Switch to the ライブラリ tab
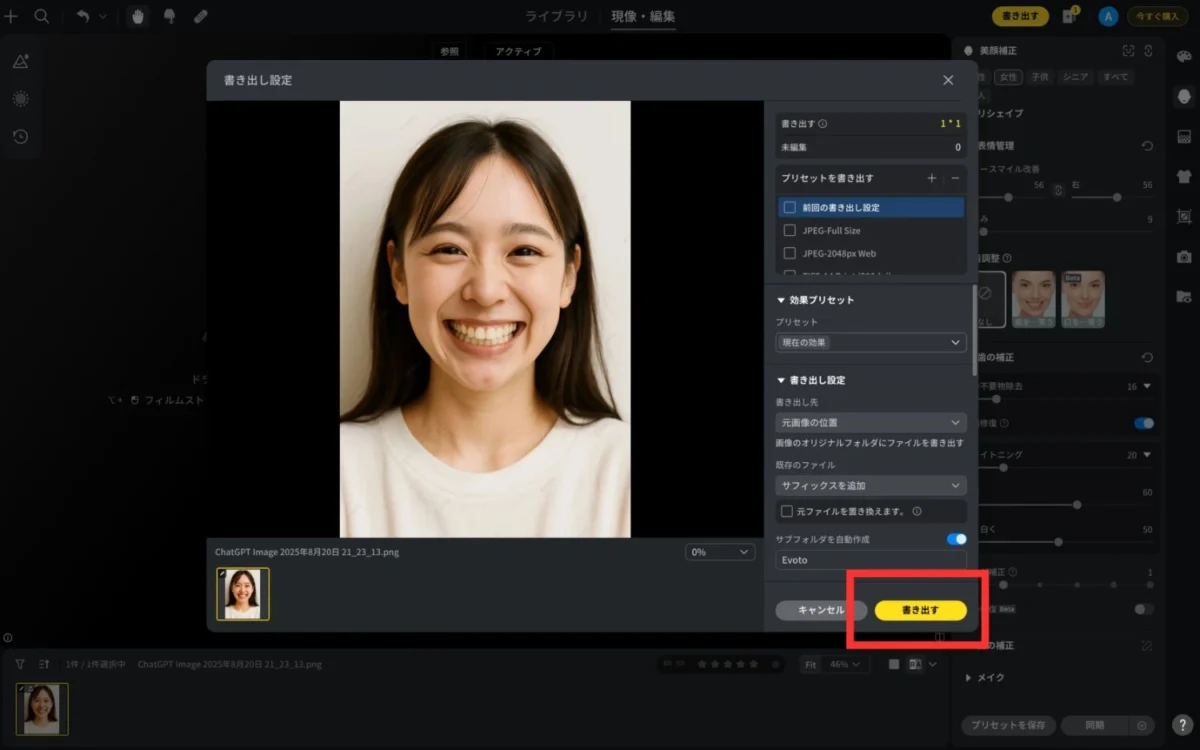The width and height of the screenshot is (1200, 750). (556, 16)
